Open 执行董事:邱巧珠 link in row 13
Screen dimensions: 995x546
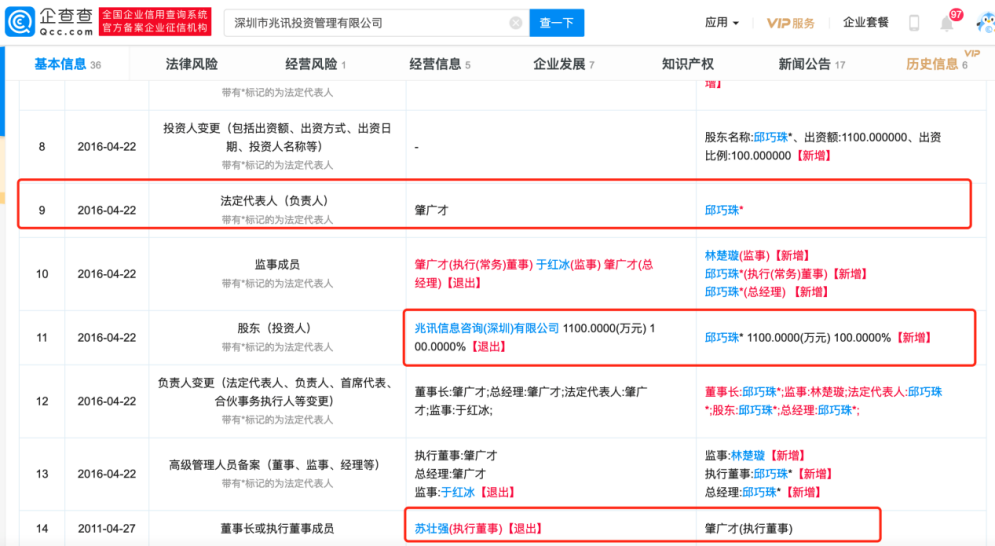point(770,474)
